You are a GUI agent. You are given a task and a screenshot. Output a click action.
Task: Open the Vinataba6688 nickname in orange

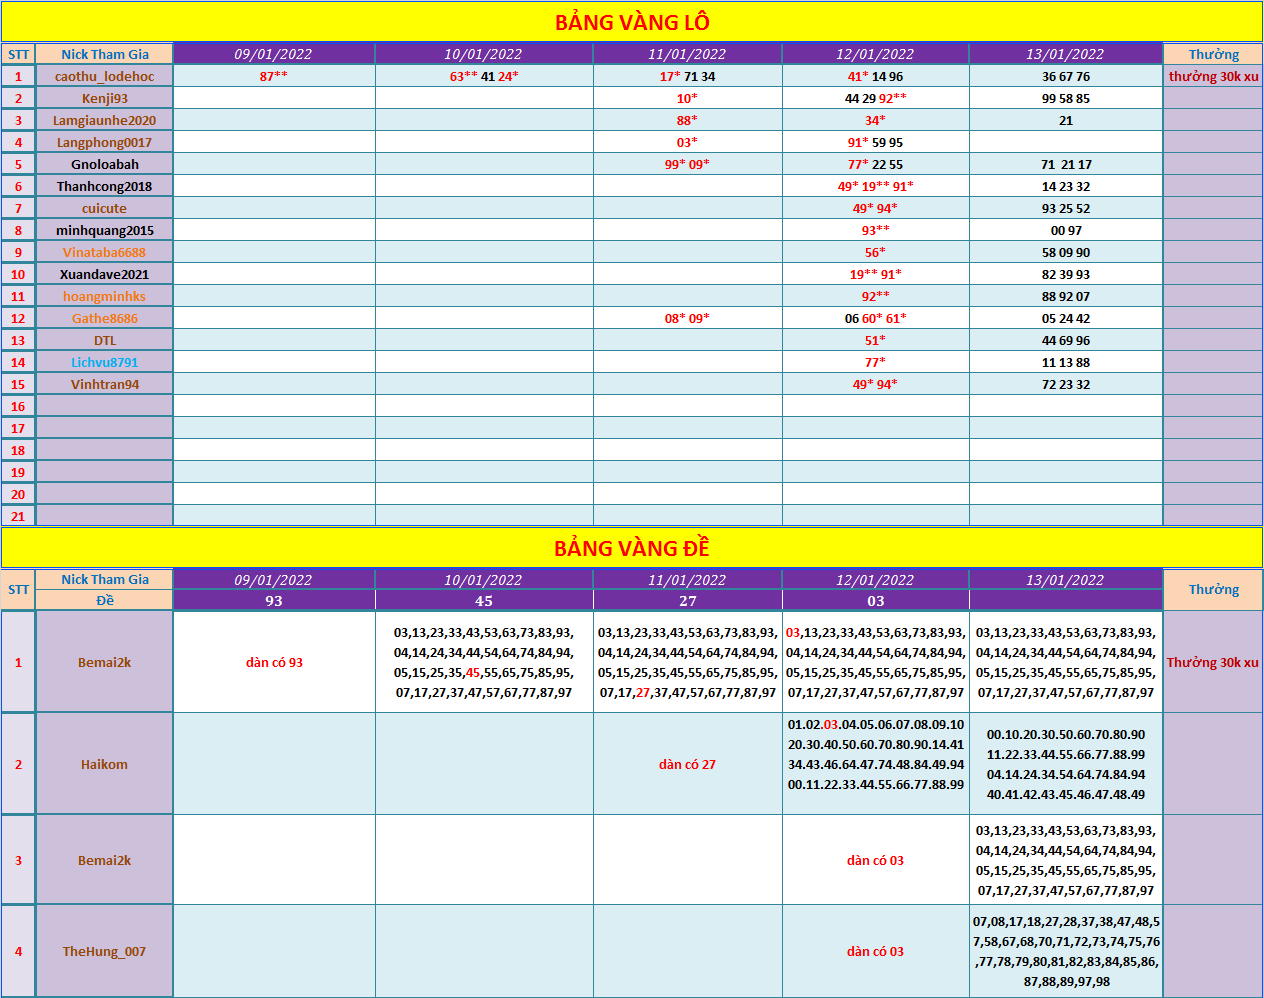(105, 252)
